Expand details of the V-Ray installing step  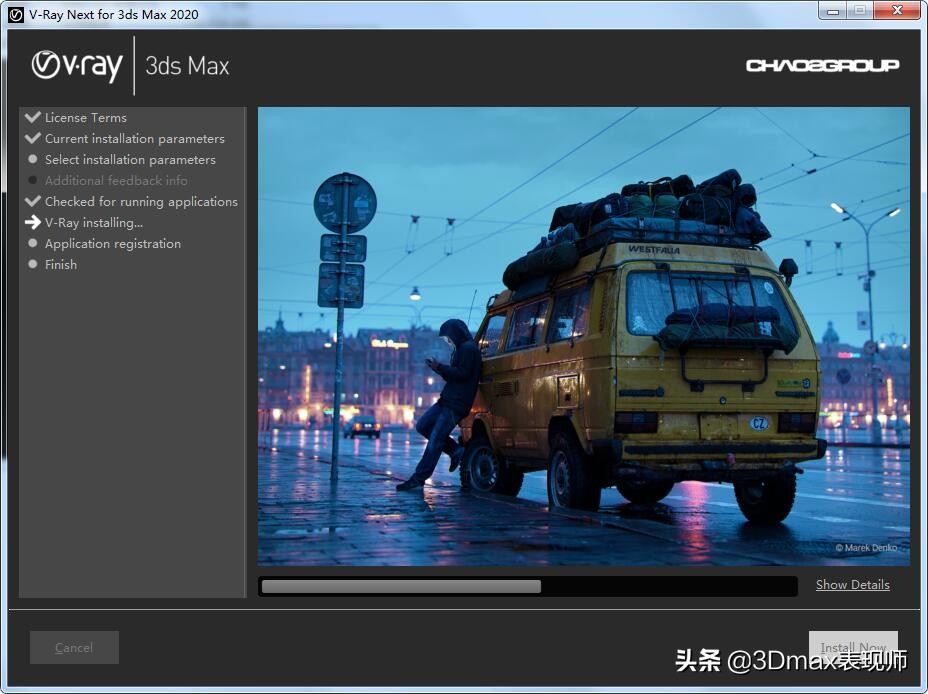tap(94, 222)
